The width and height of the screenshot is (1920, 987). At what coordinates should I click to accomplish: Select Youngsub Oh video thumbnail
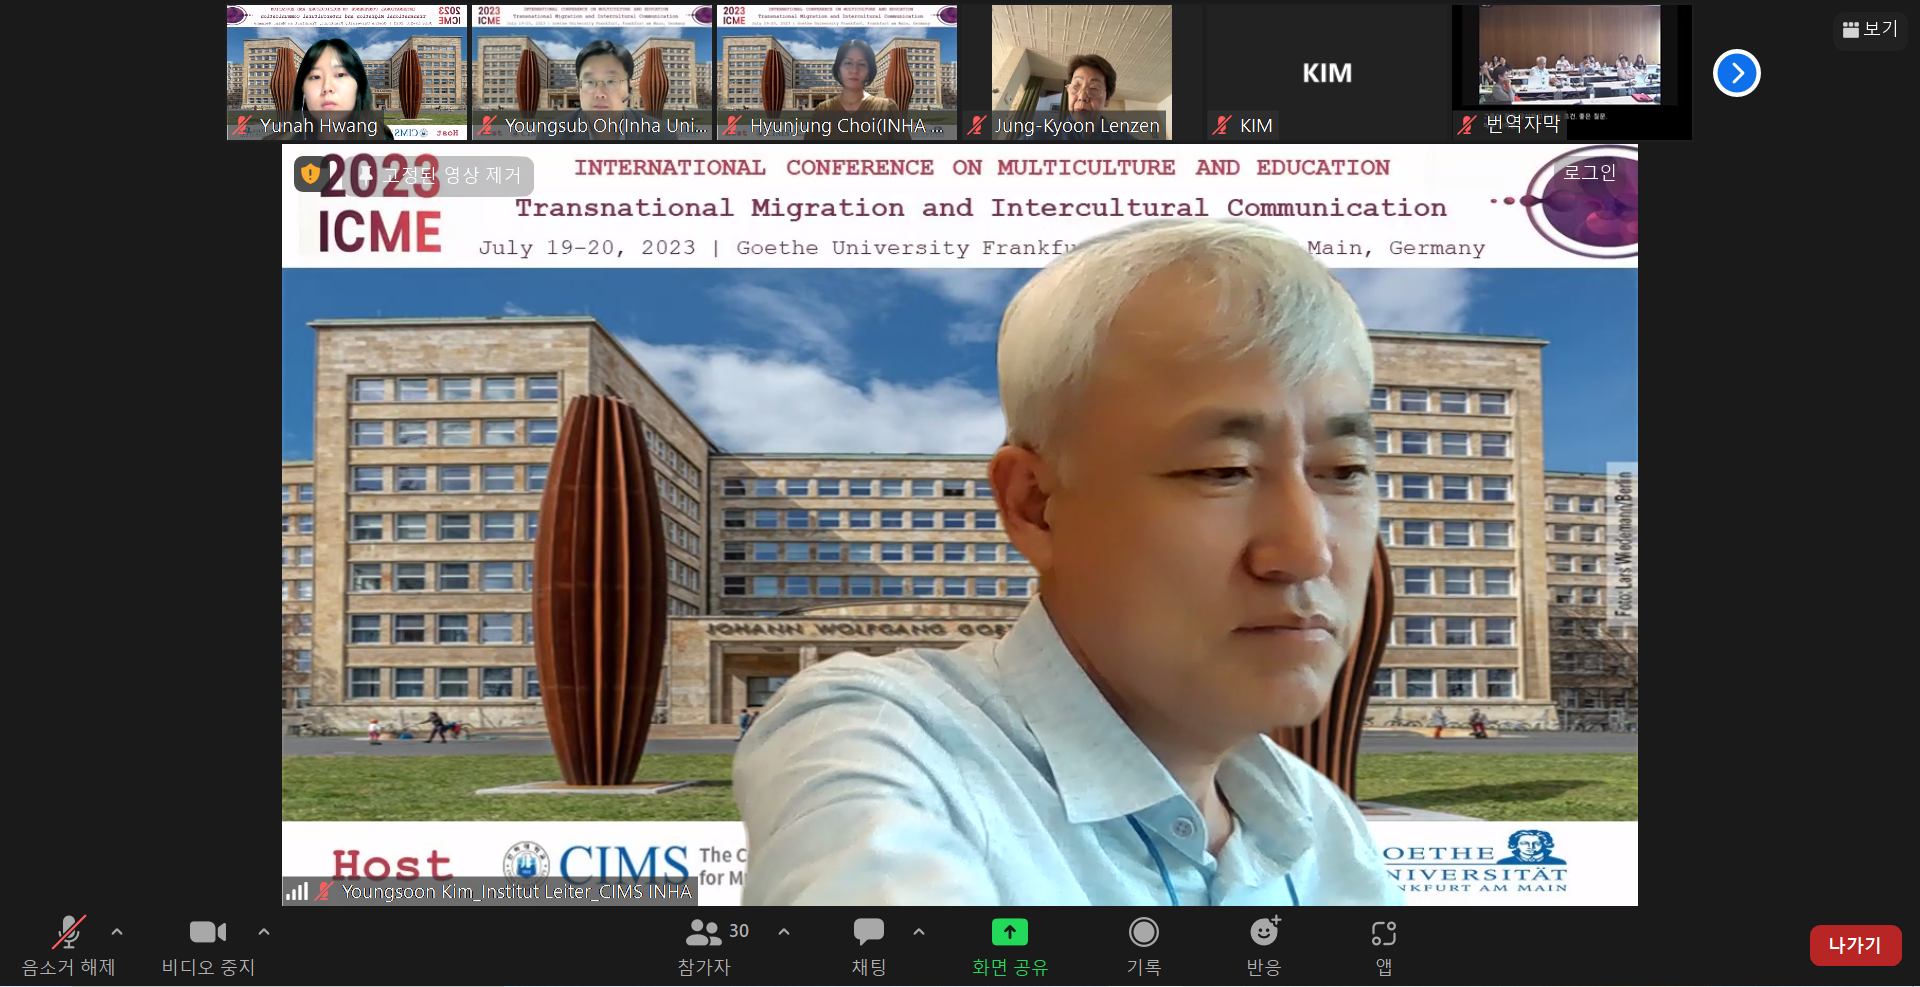592,72
